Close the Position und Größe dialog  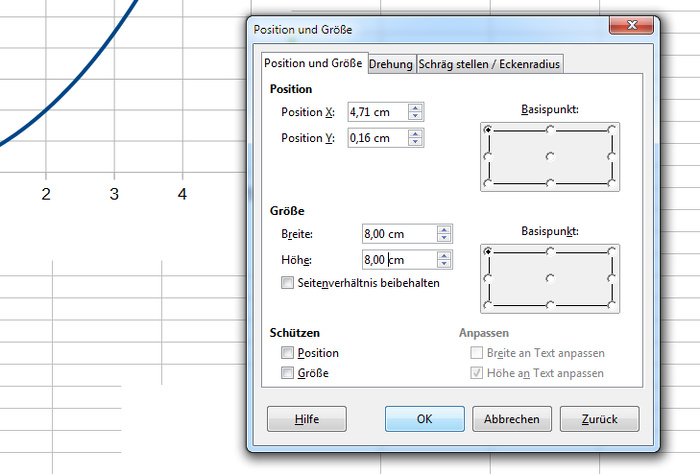point(632,25)
